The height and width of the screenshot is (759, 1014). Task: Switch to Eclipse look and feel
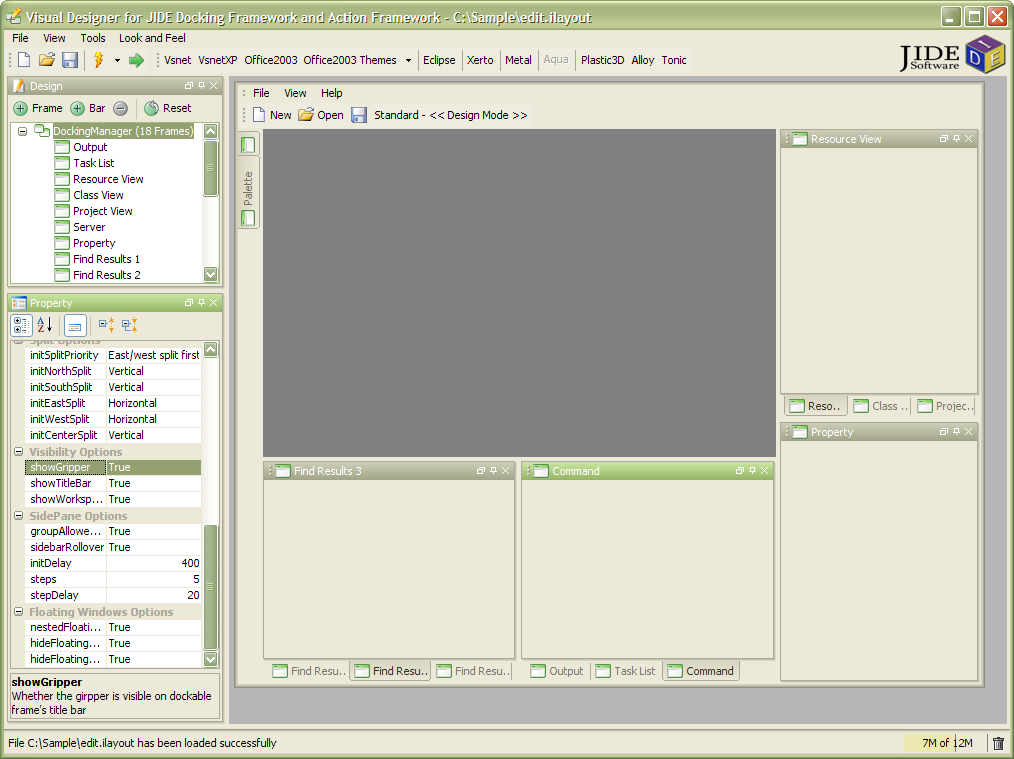(x=439, y=60)
